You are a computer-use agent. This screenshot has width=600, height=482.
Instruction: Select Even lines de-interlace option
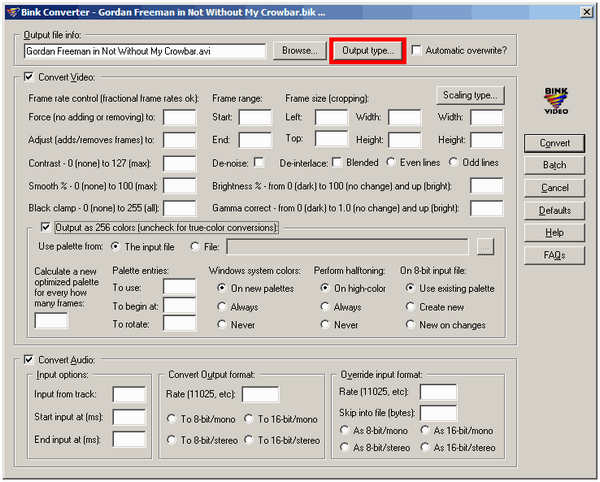(x=391, y=163)
